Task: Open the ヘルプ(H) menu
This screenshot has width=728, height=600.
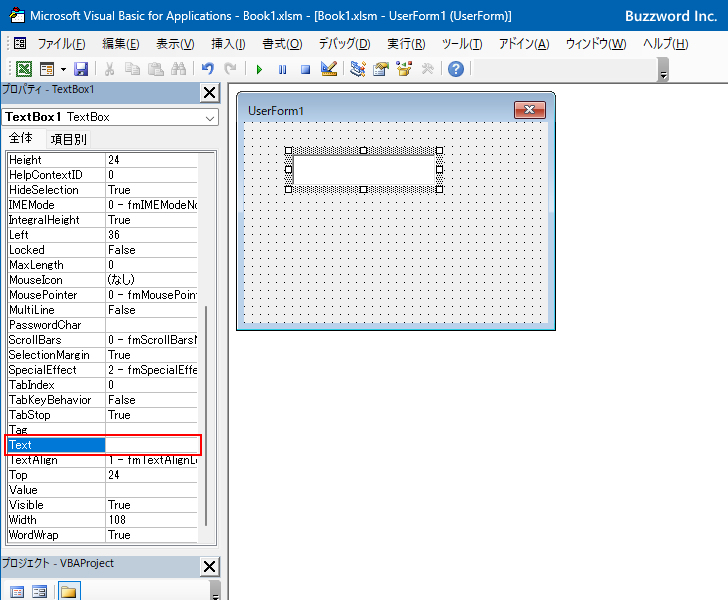Action: click(x=665, y=44)
